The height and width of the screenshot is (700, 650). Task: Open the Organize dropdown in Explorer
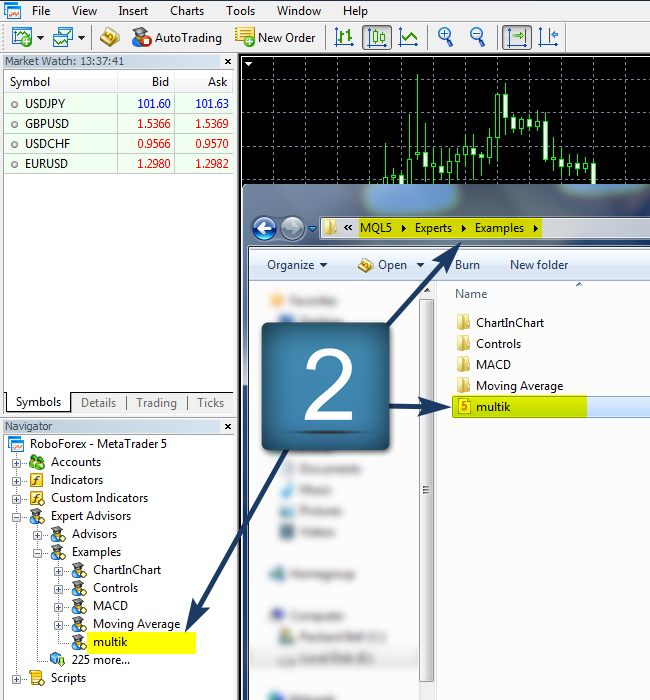pyautogui.click(x=297, y=265)
